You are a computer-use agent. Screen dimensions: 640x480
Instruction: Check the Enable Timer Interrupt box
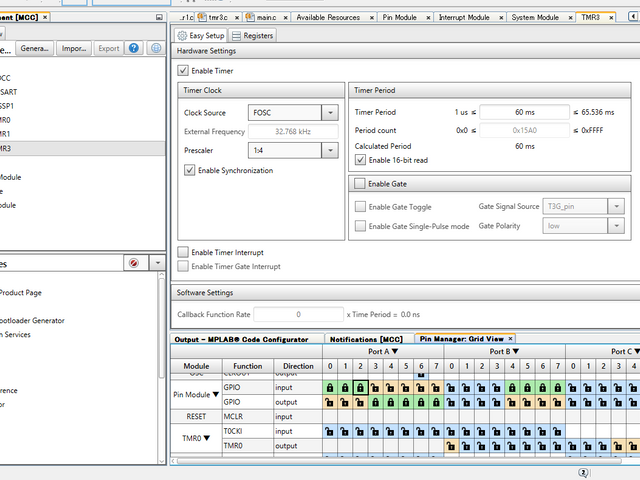(183, 252)
